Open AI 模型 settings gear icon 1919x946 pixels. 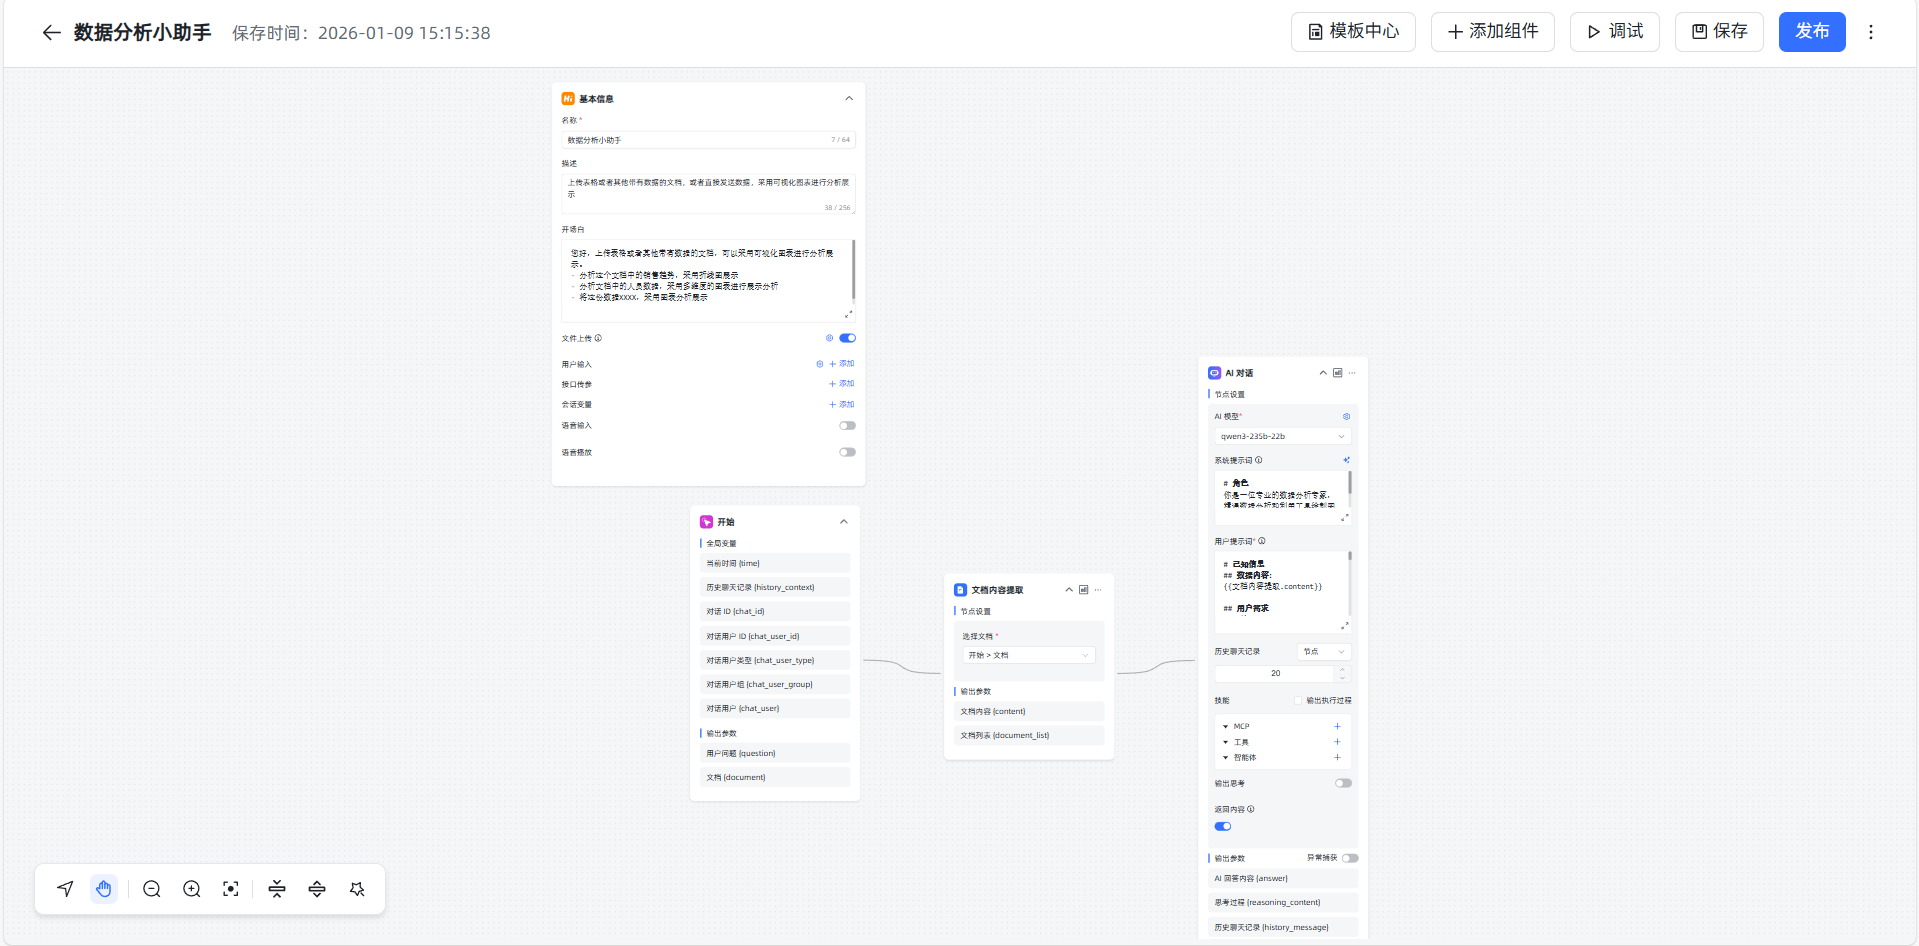click(x=1346, y=417)
